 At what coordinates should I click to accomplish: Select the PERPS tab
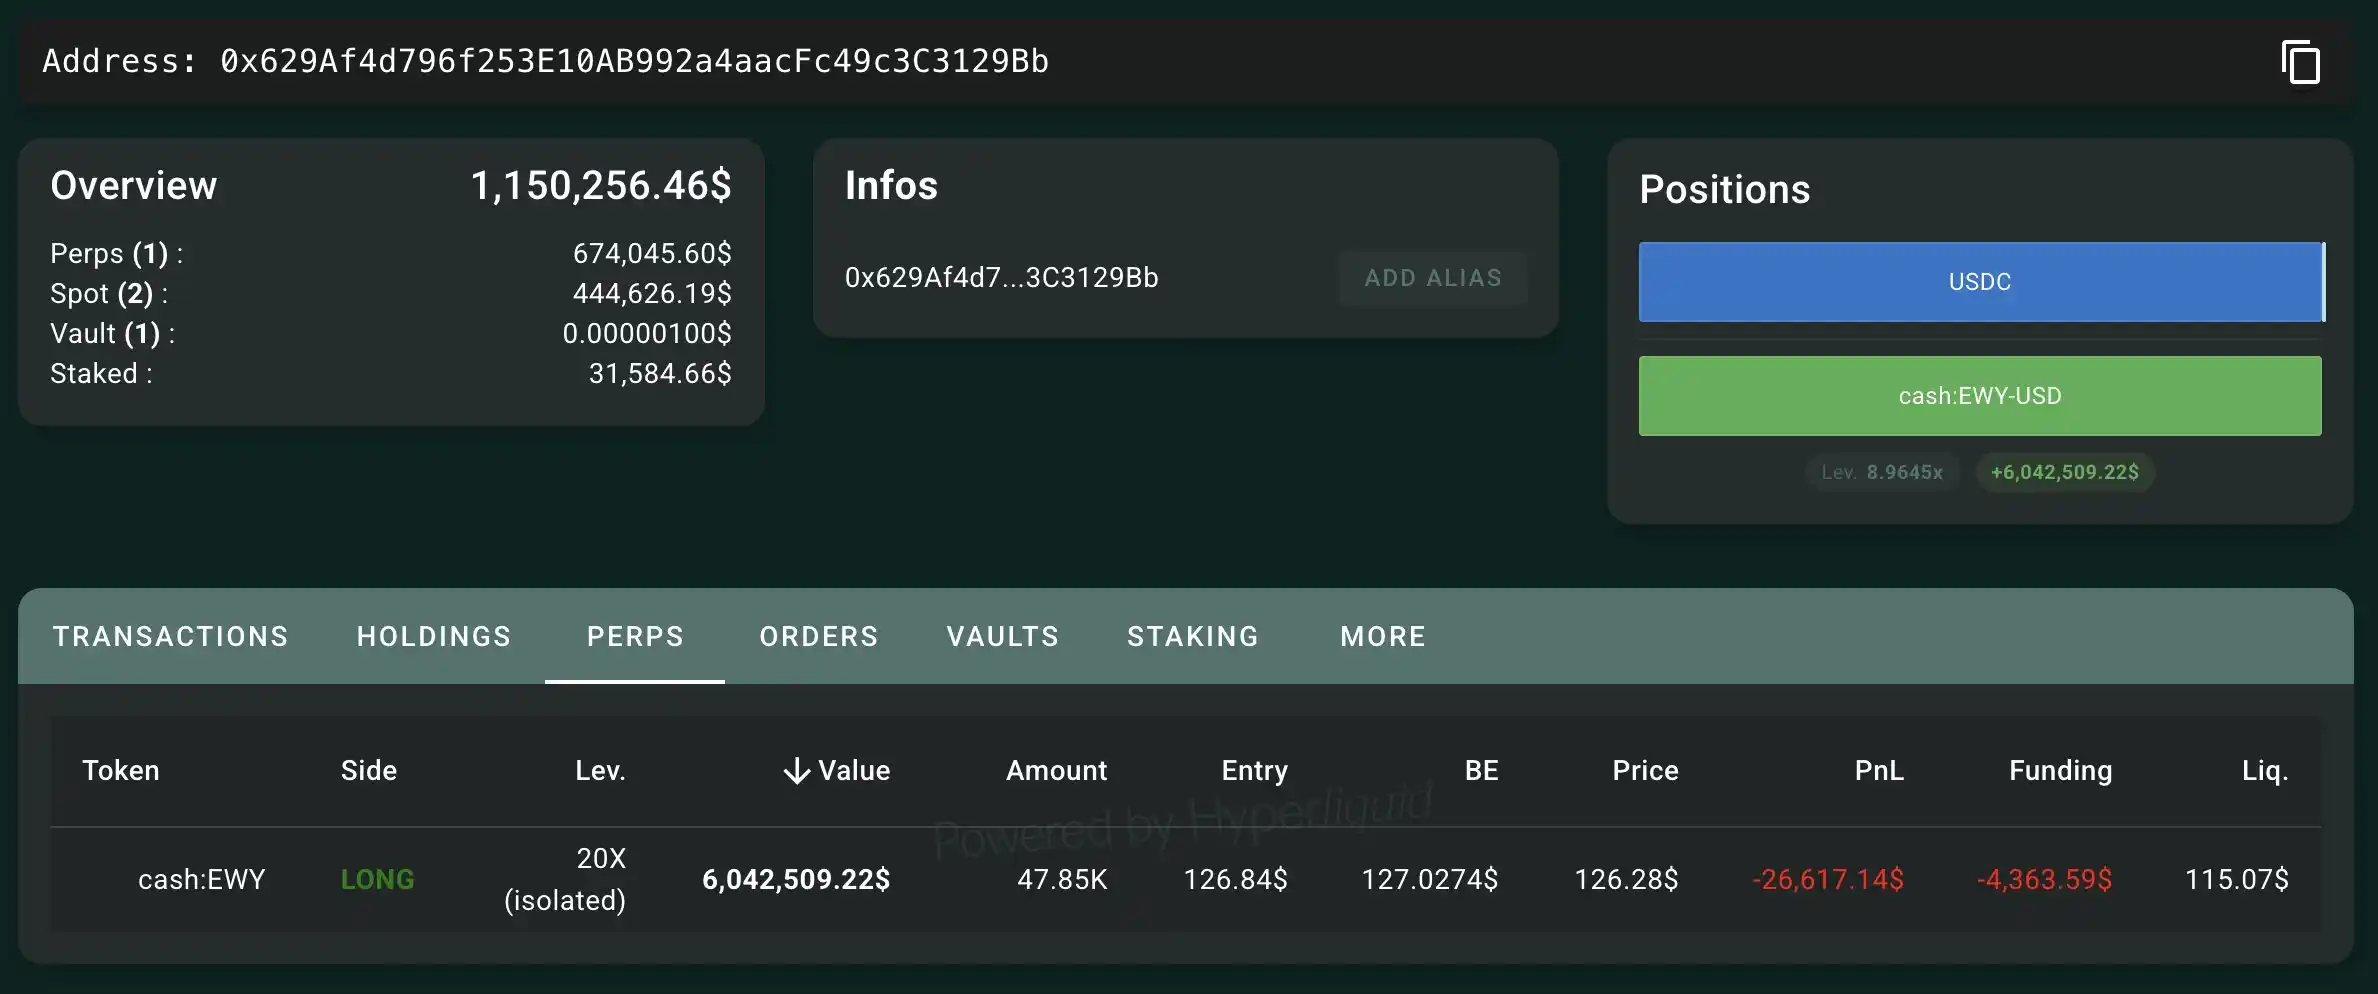635,637
